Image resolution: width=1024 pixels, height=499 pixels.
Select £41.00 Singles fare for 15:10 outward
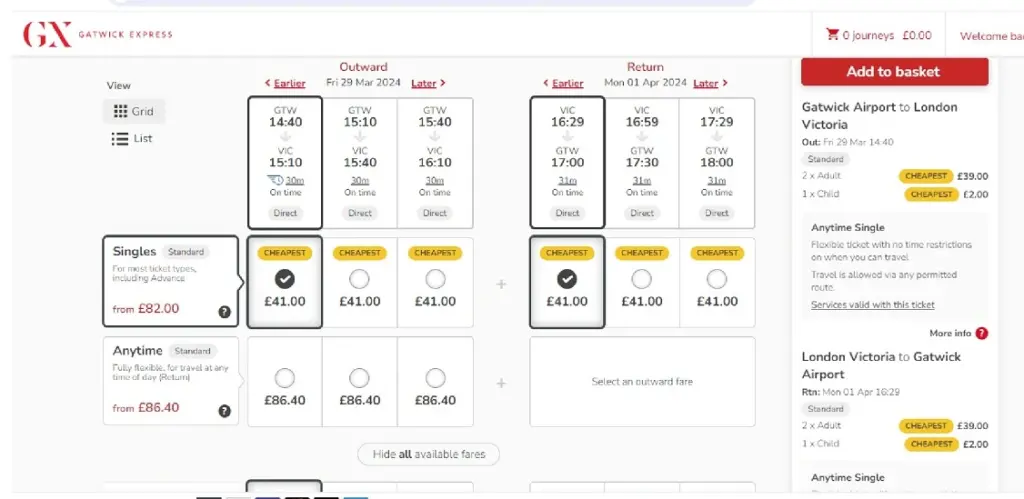360,279
